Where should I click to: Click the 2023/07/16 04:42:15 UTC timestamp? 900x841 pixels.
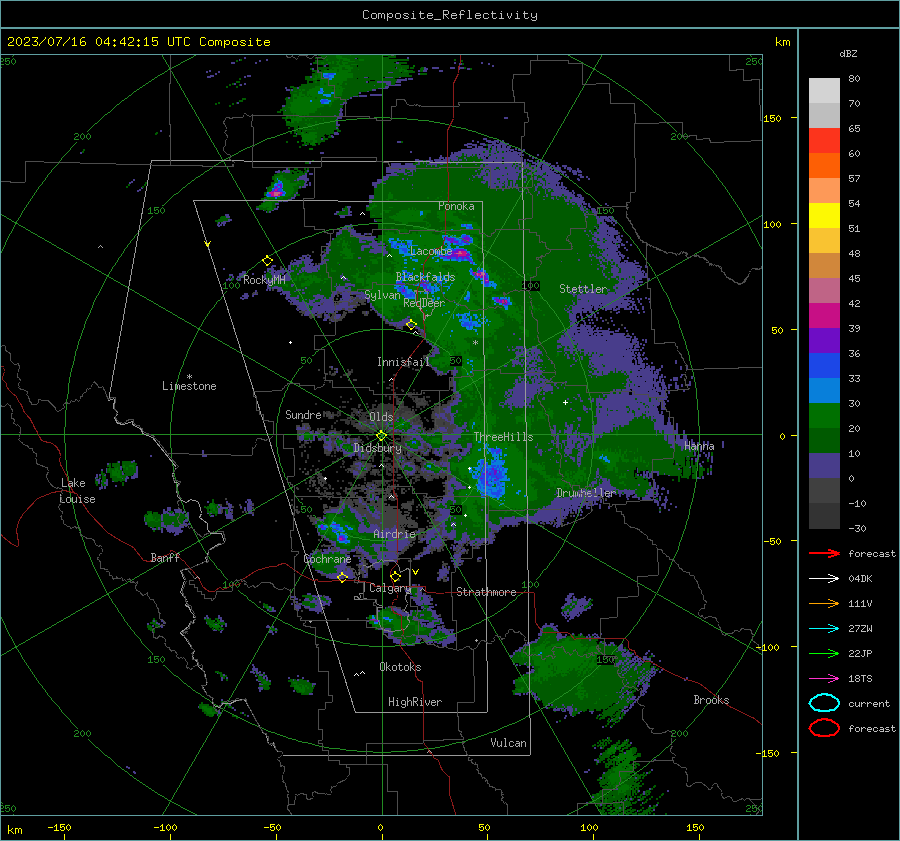(x=138, y=42)
